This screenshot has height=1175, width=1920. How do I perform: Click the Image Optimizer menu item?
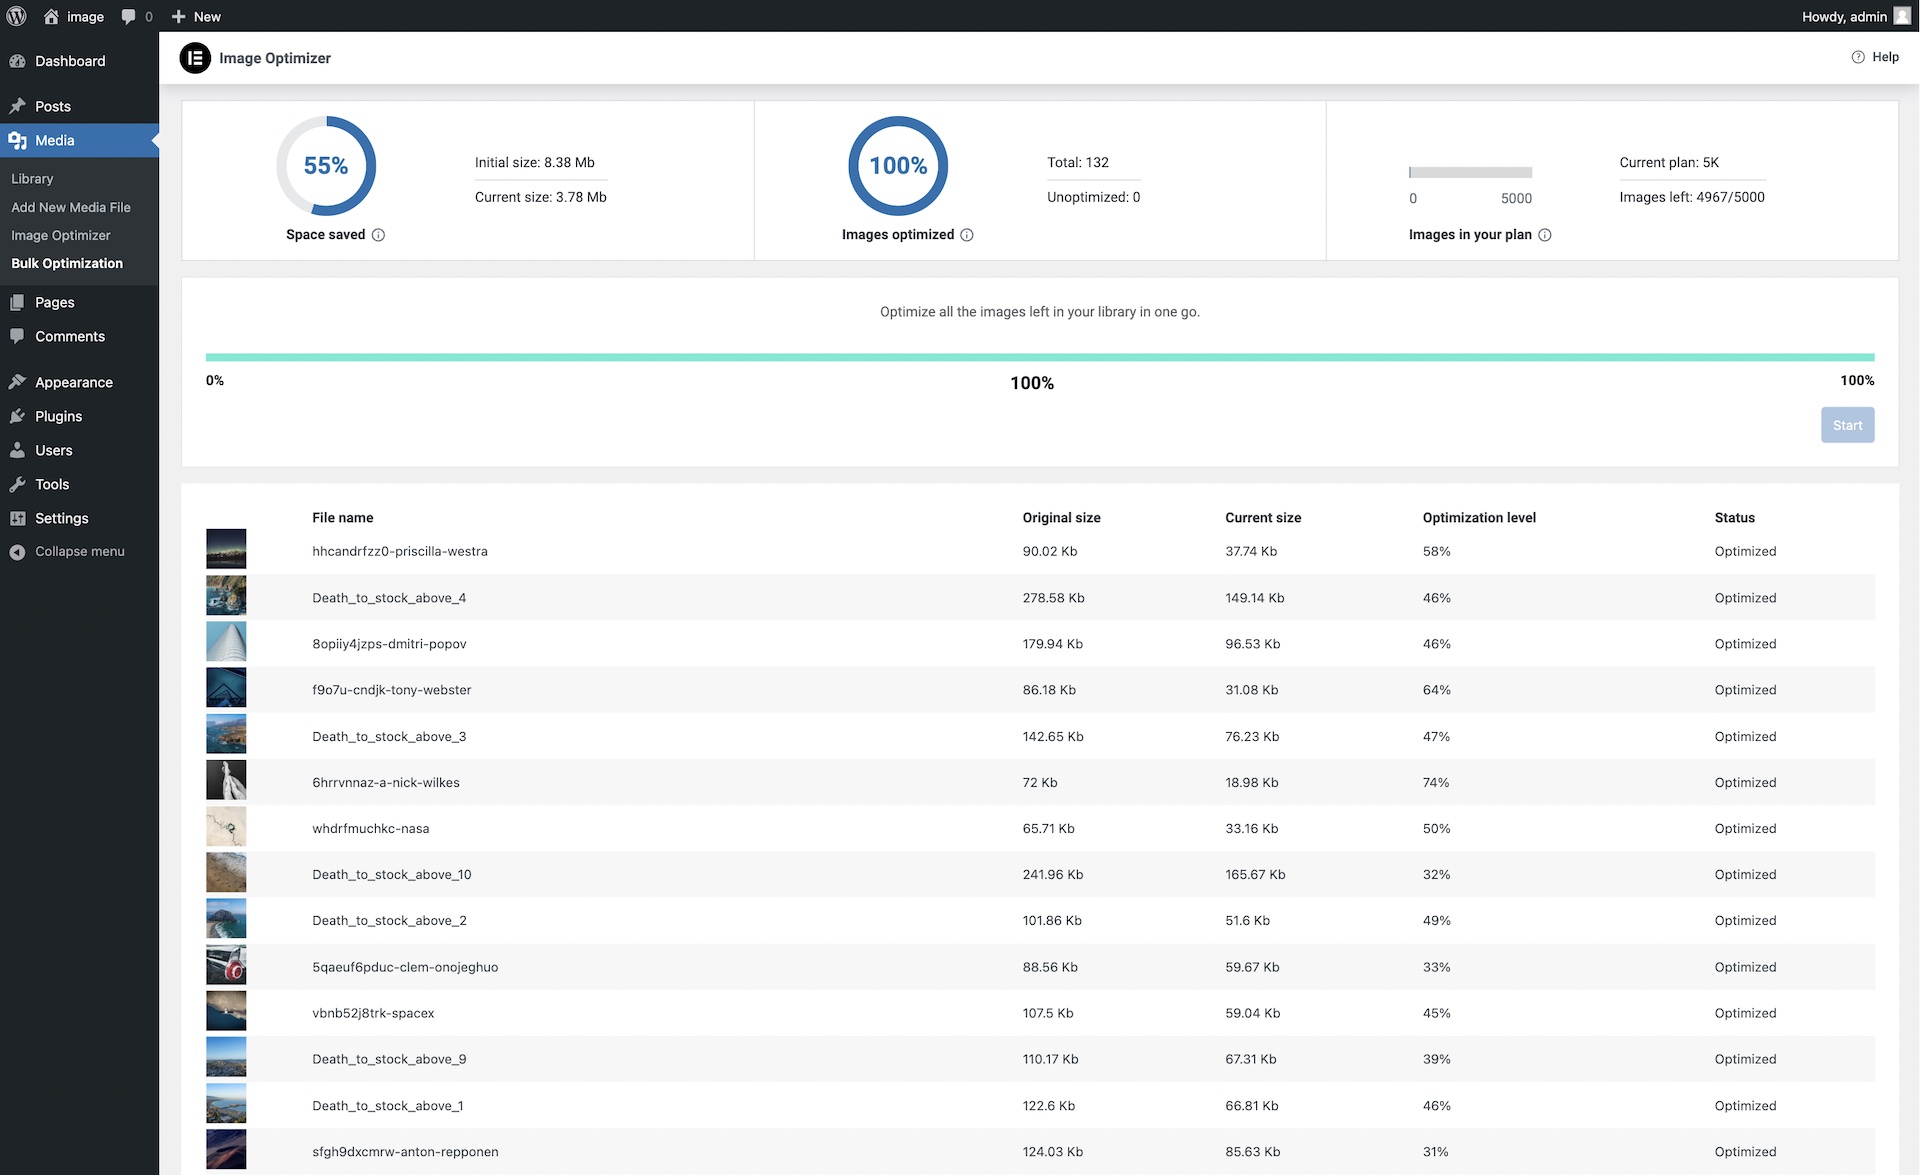coord(60,234)
